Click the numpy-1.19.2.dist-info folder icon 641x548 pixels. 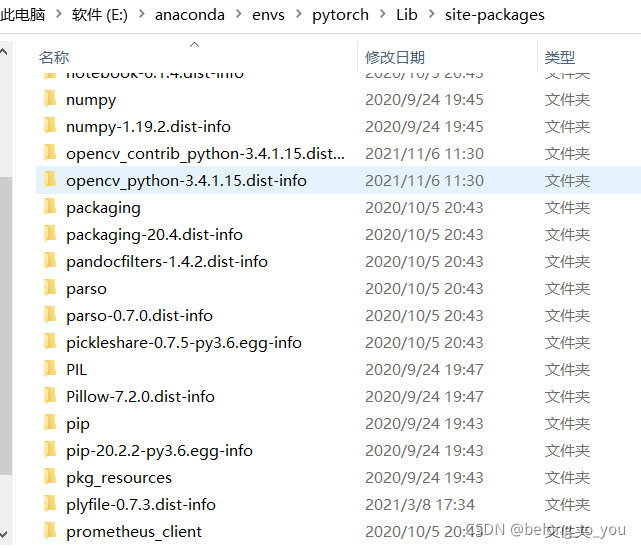[x=50, y=126]
